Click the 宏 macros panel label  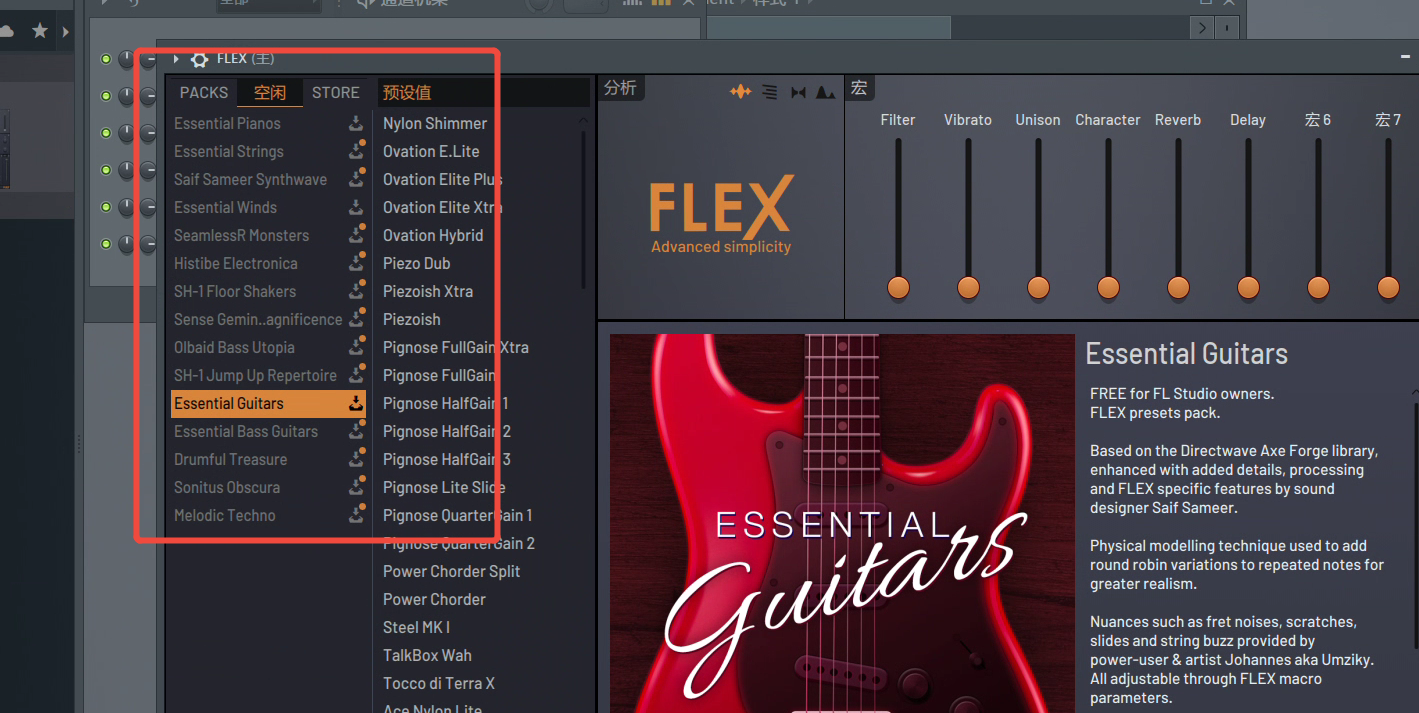[x=859, y=88]
